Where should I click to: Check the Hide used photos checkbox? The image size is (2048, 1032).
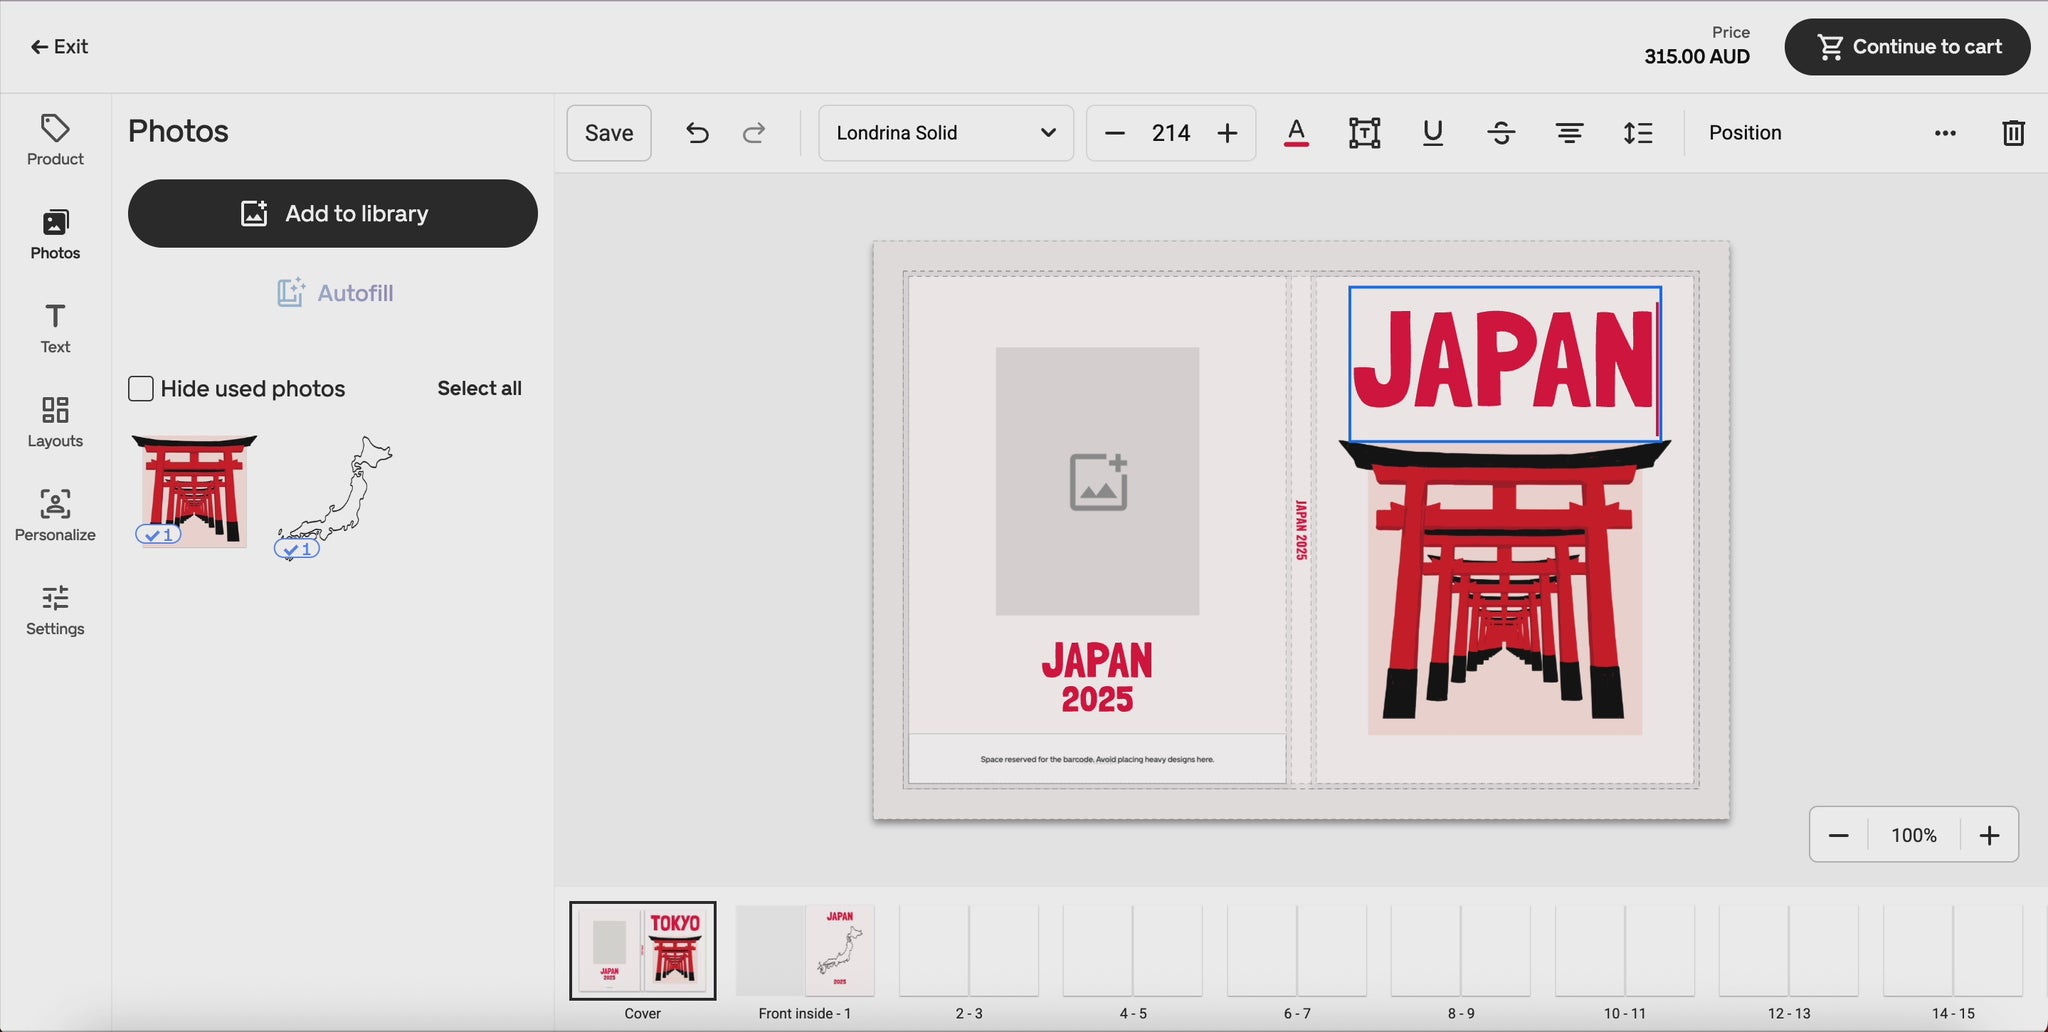141,388
